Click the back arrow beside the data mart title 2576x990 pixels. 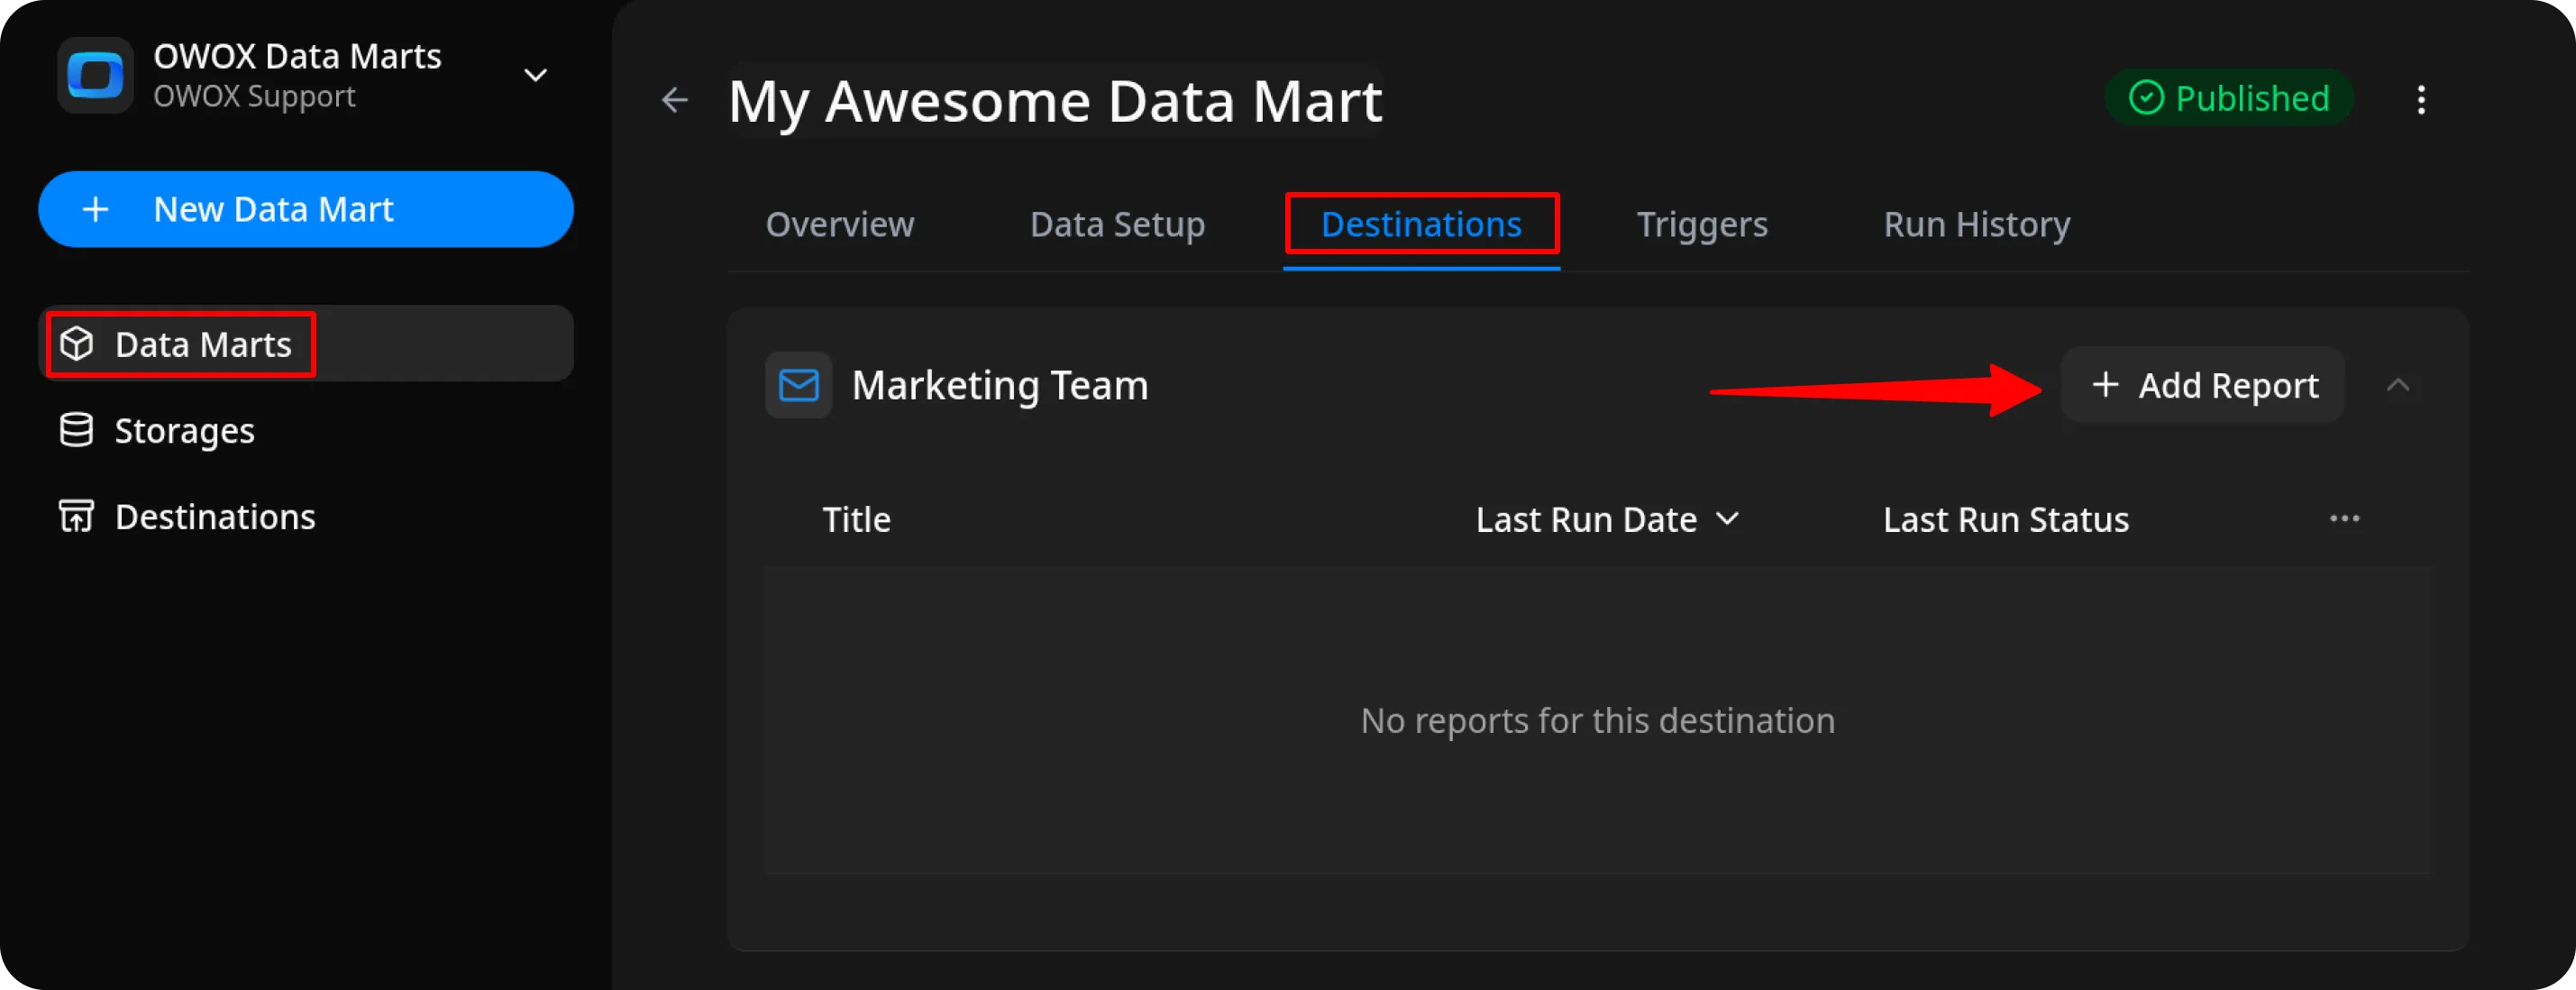pyautogui.click(x=675, y=100)
